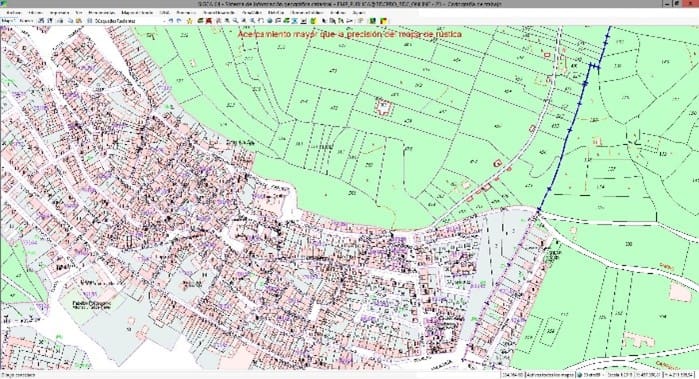Click the back arrow icon after the combo box
The height and width of the screenshot is (379, 699).
click(x=171, y=21)
